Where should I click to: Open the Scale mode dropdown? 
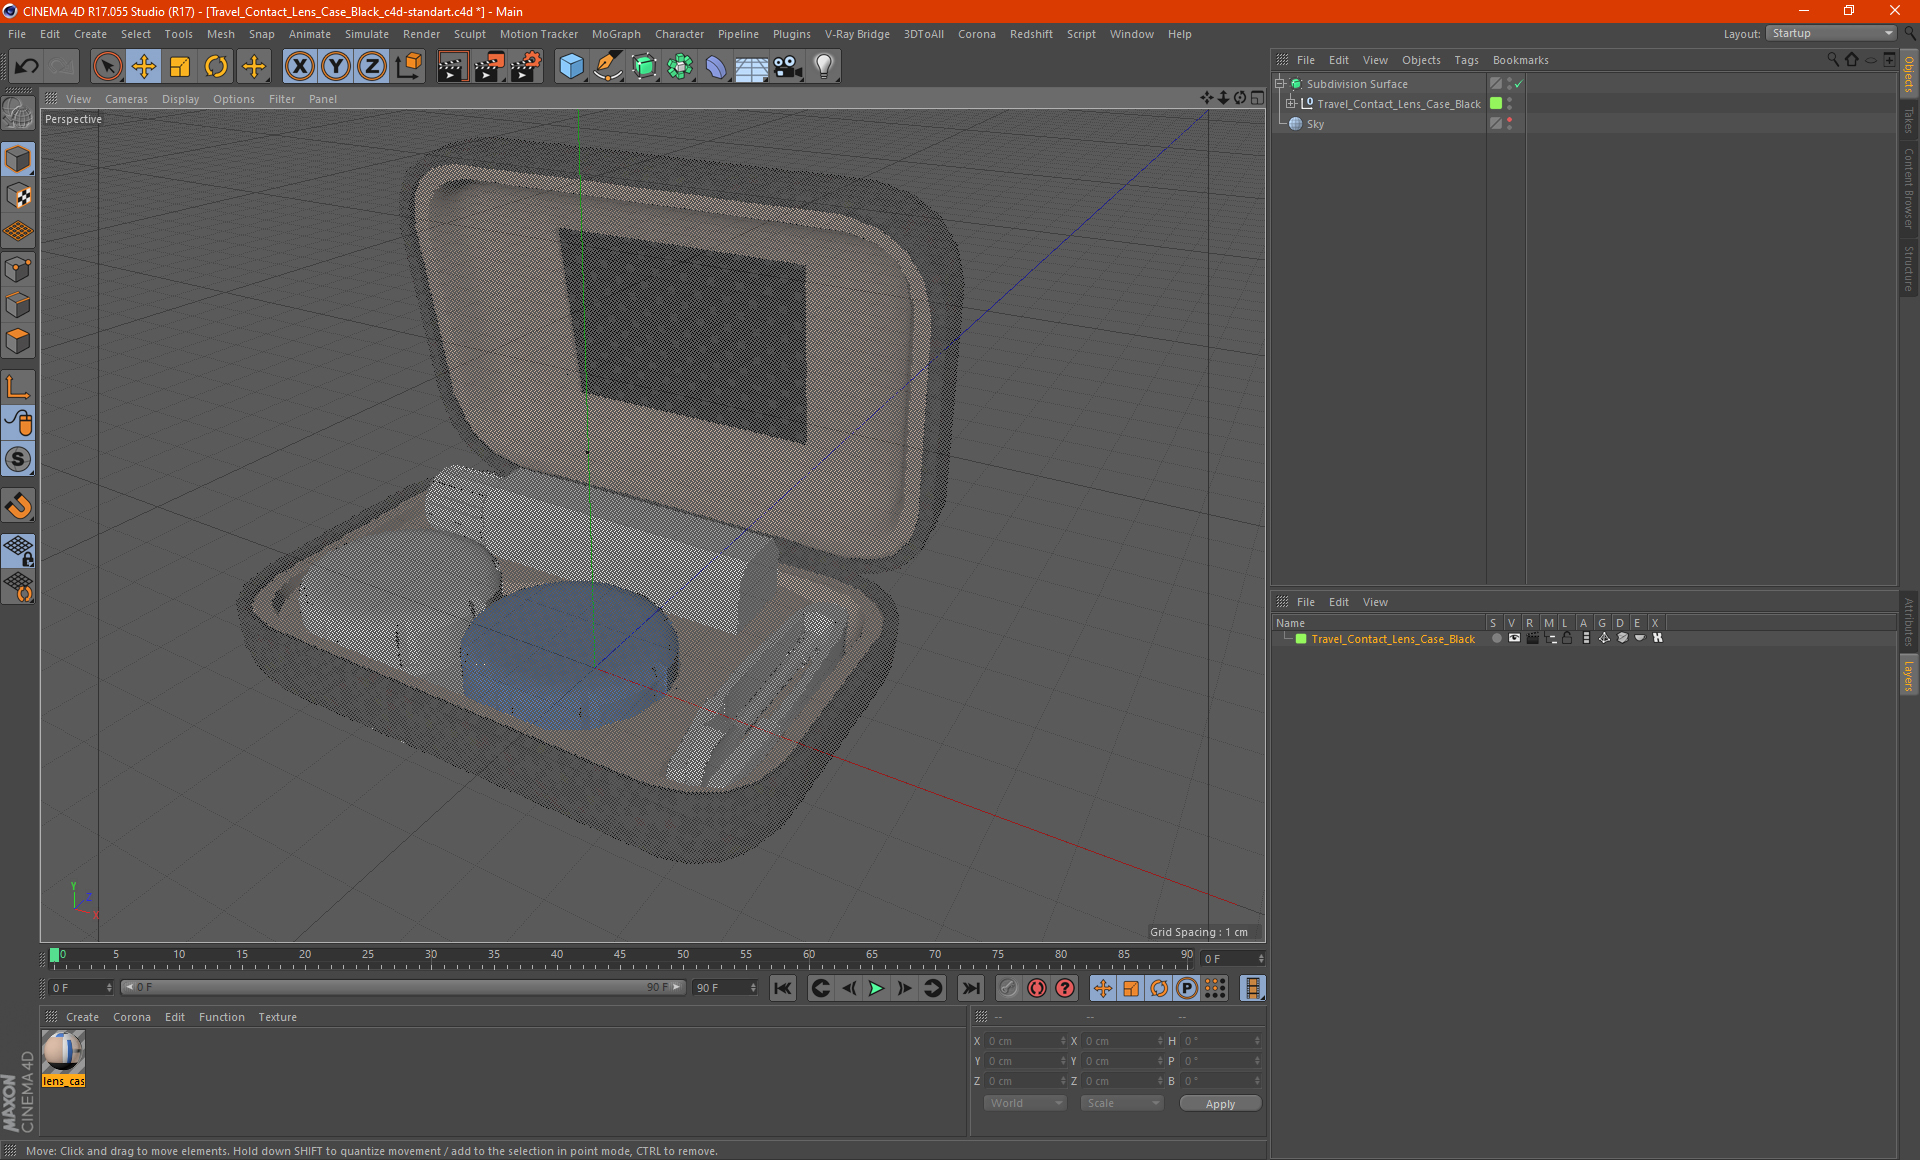[1123, 1103]
